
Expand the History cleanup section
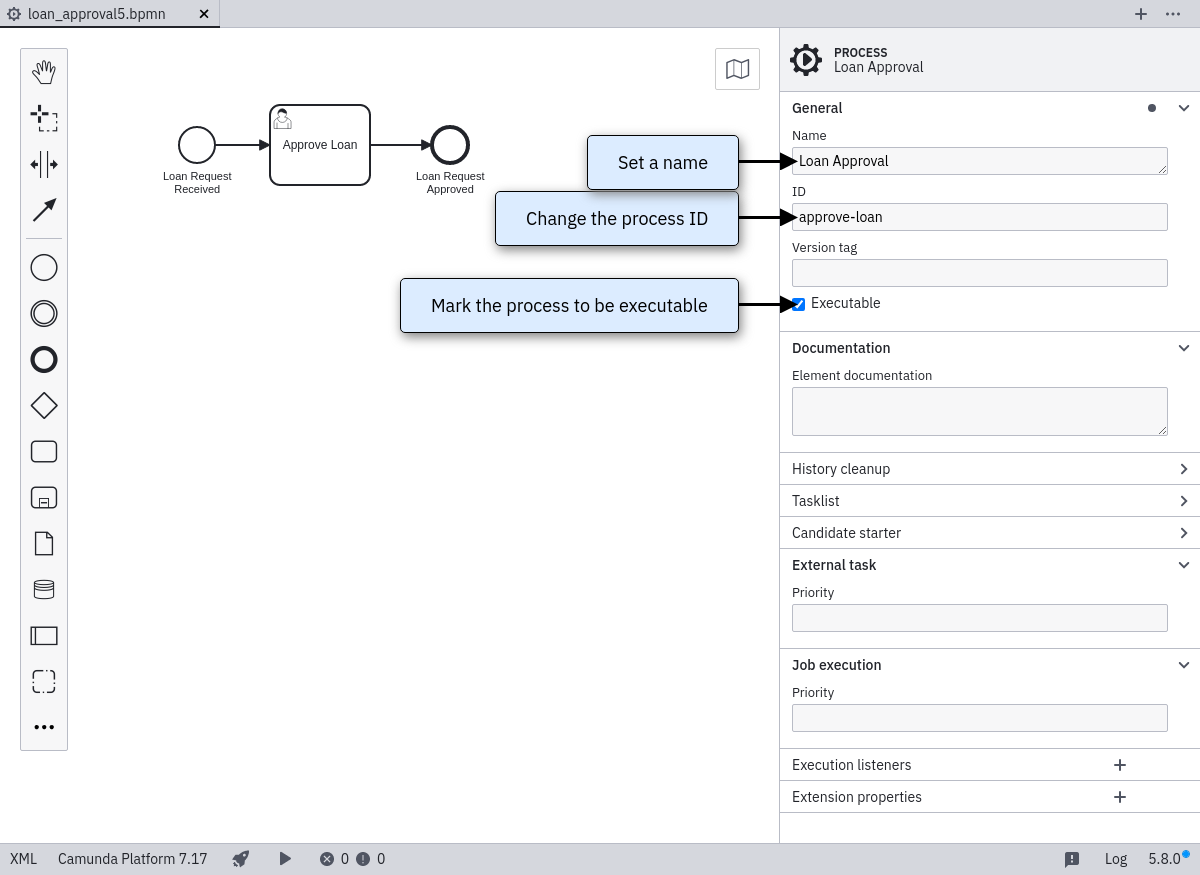1183,469
